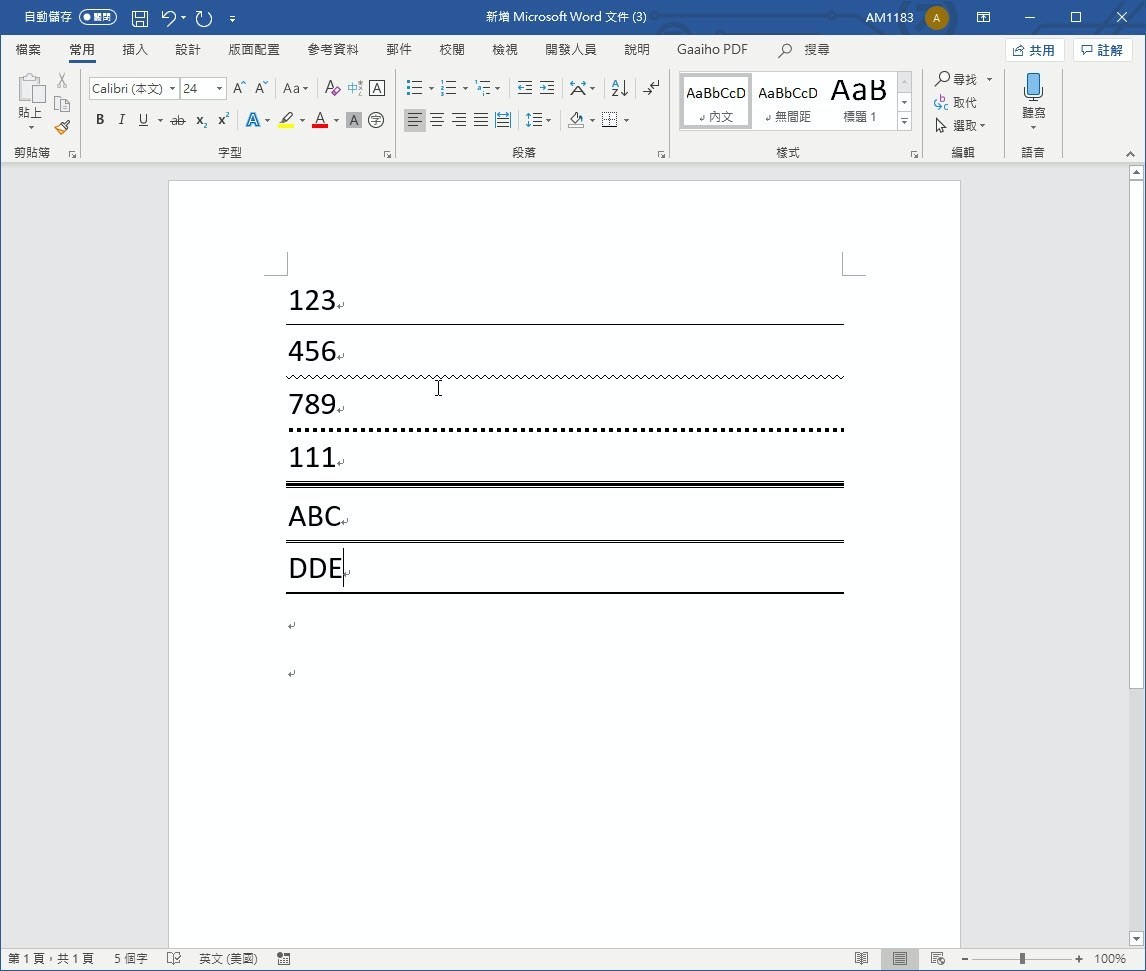Click the Cut scissors icon
This screenshot has width=1146, height=971.
click(x=62, y=80)
